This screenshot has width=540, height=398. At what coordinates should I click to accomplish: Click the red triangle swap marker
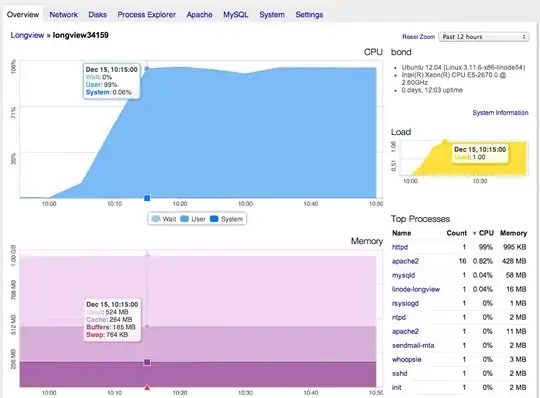pos(147,388)
